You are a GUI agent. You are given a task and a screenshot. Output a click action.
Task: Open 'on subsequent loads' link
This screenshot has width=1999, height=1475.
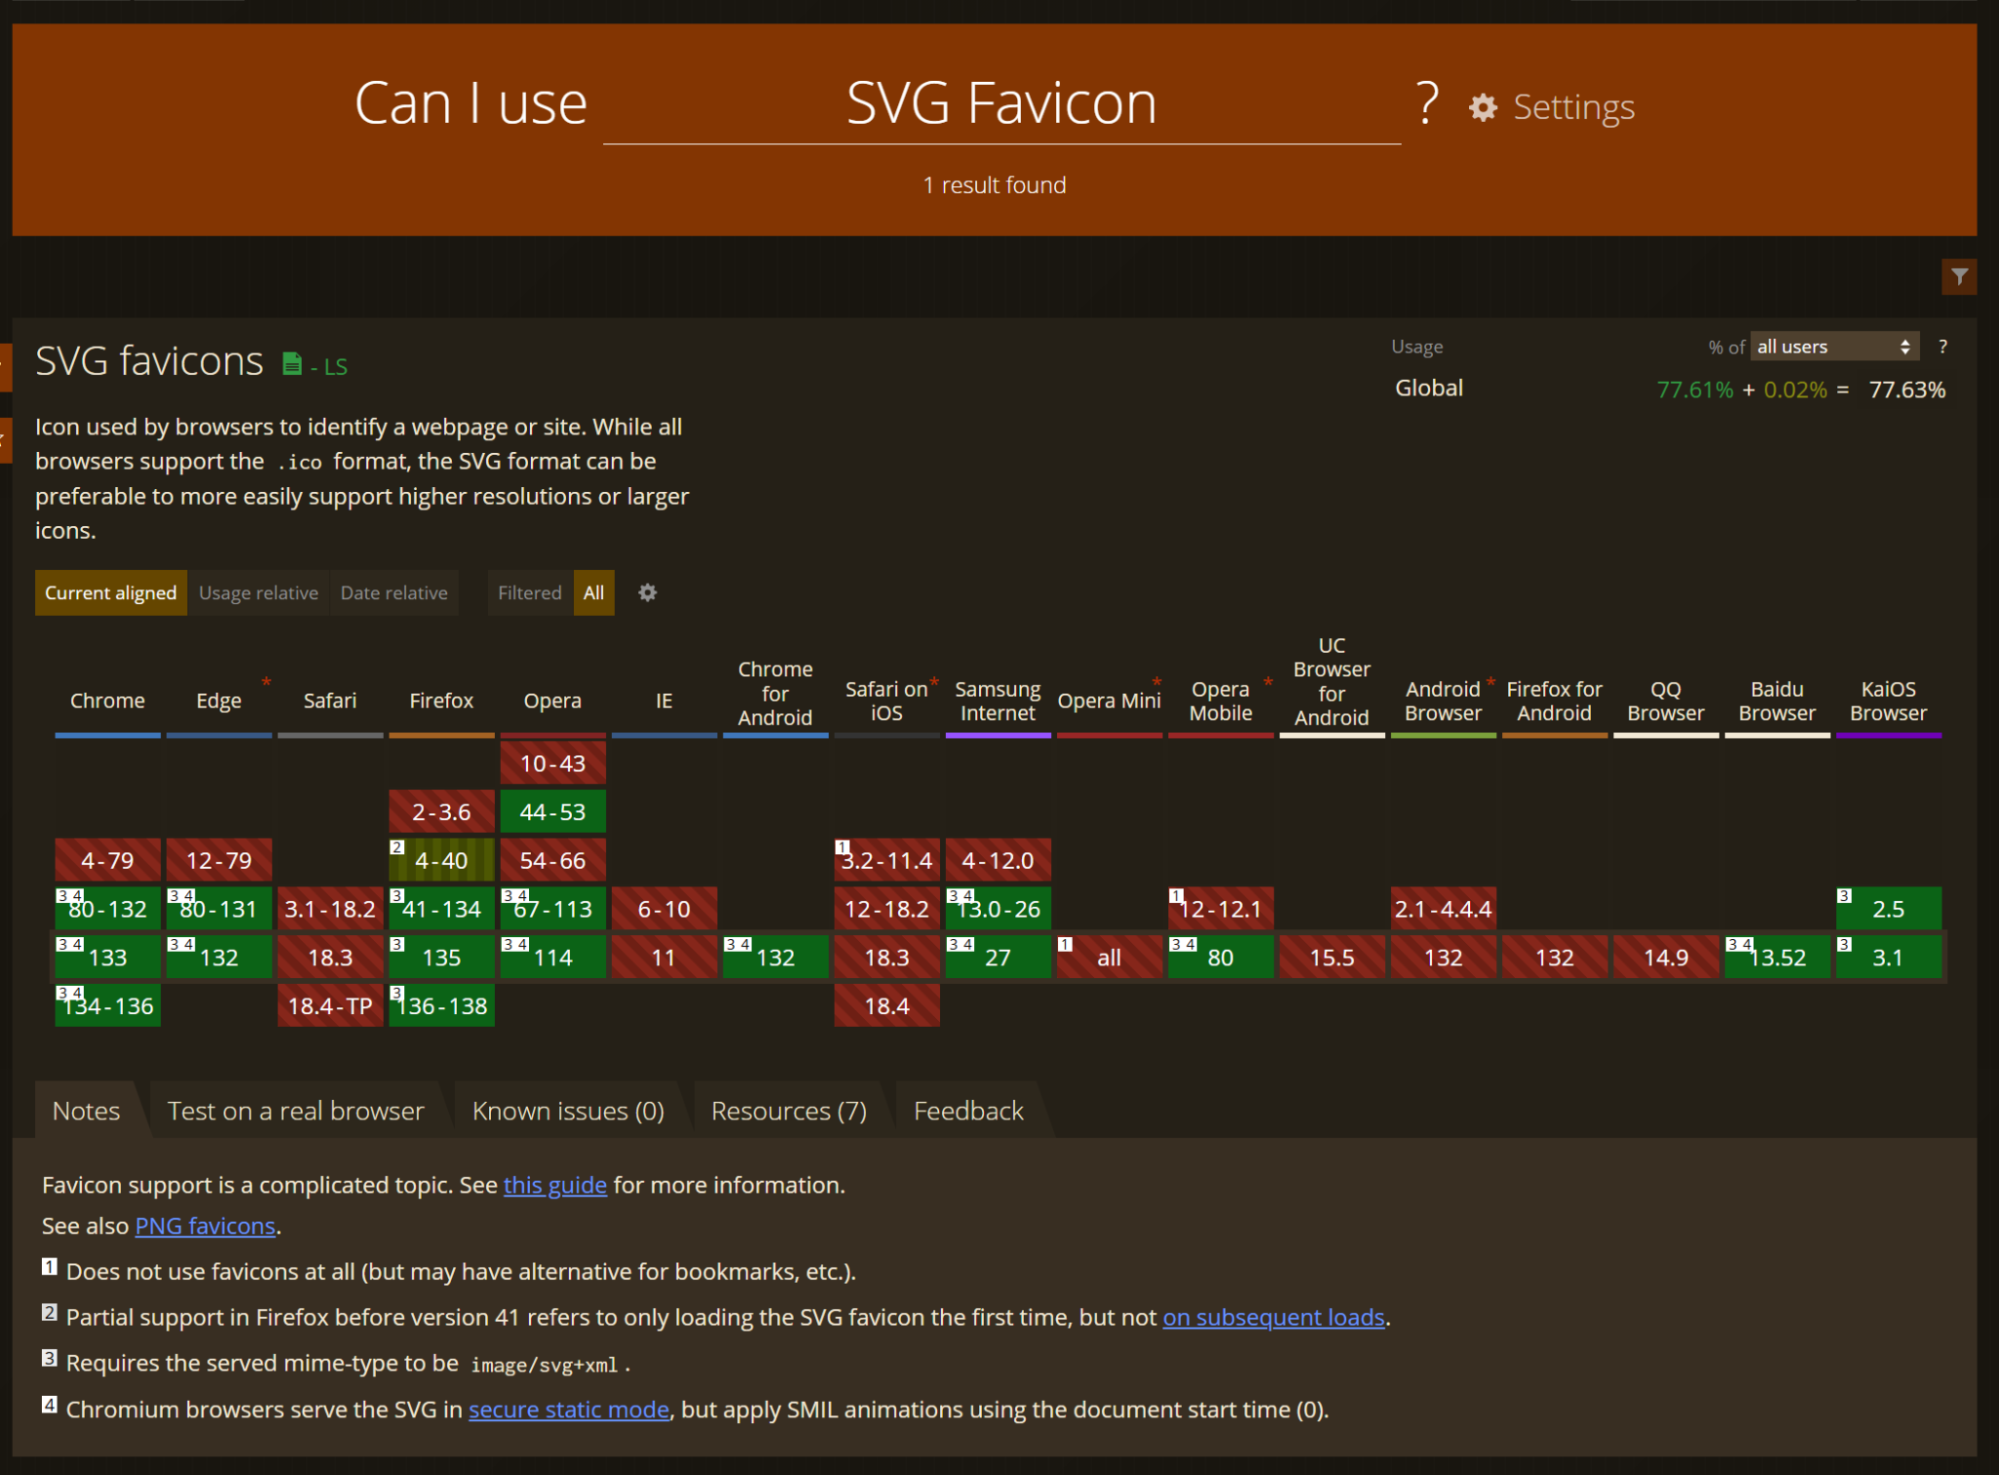pyautogui.click(x=1273, y=1318)
